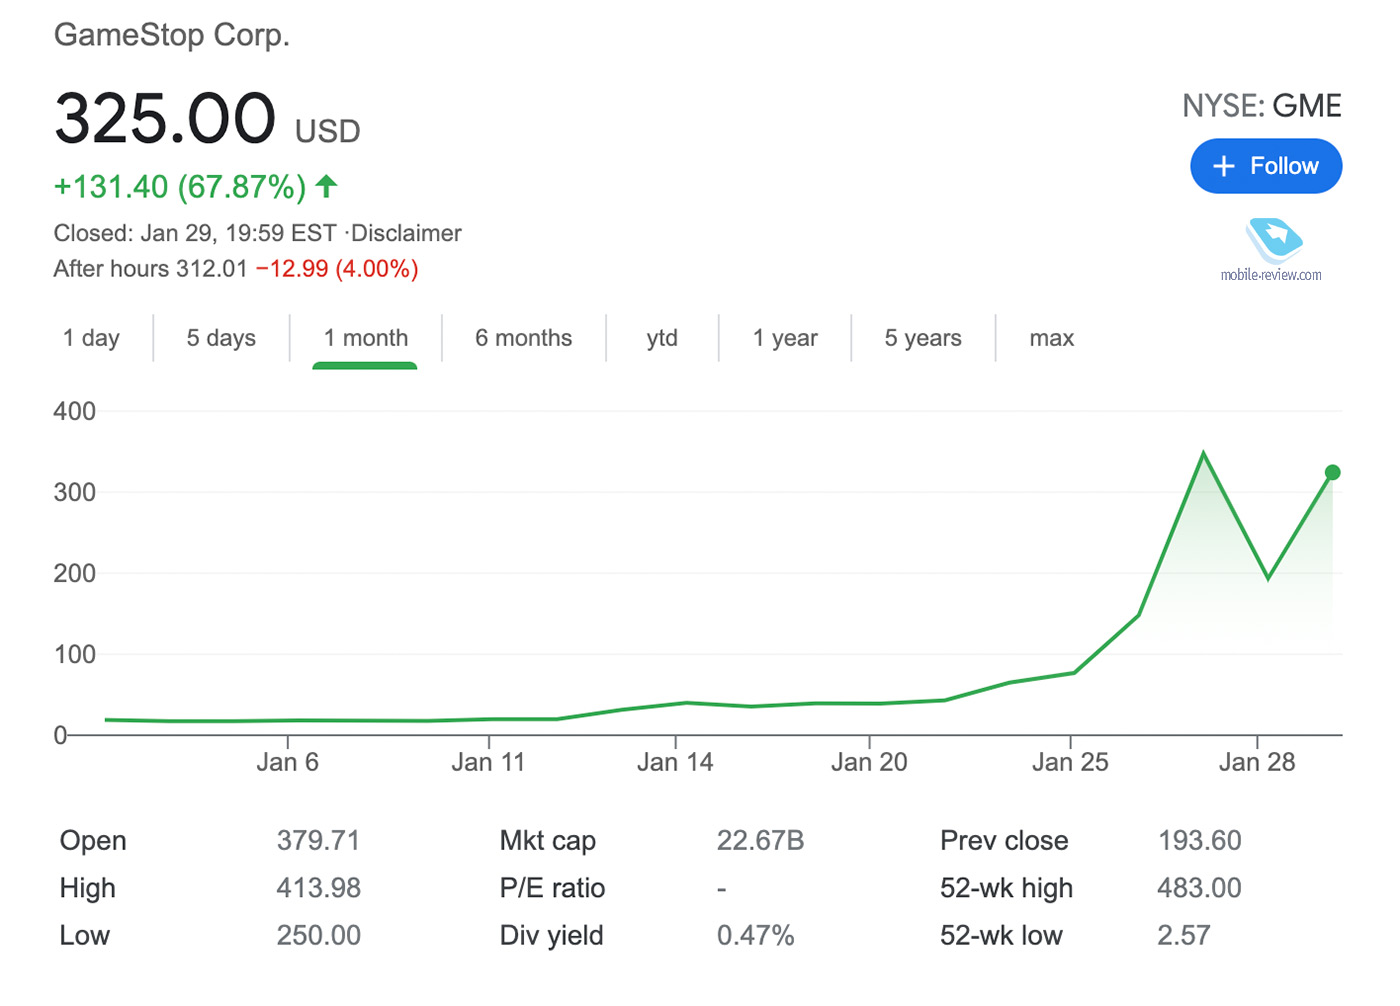This screenshot has width=1400, height=1006.
Task: Click the −12.99 (4.00%) red value
Action: [x=337, y=269]
